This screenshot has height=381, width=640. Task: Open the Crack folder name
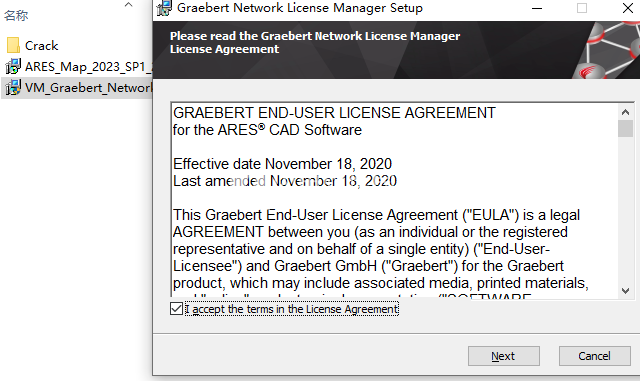tap(42, 45)
